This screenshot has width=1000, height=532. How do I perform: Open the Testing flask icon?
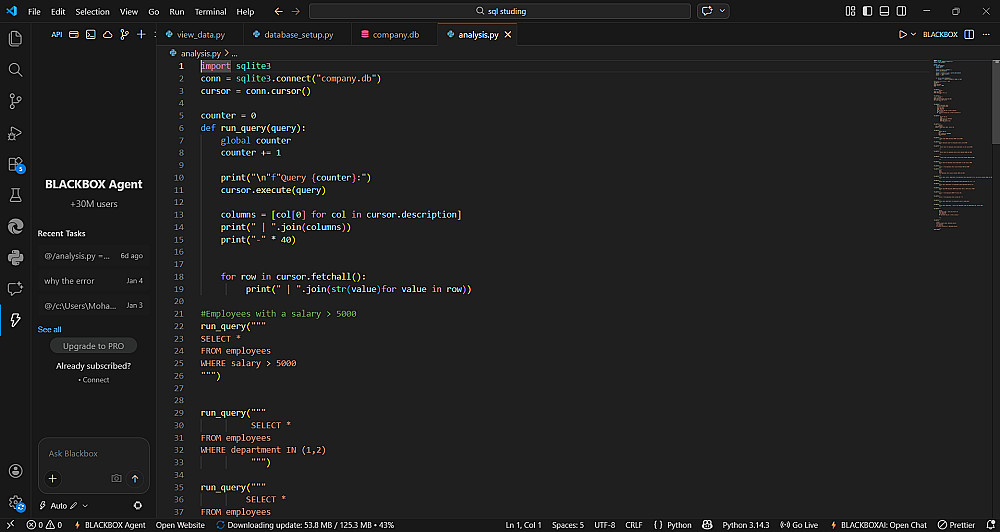(x=15, y=195)
